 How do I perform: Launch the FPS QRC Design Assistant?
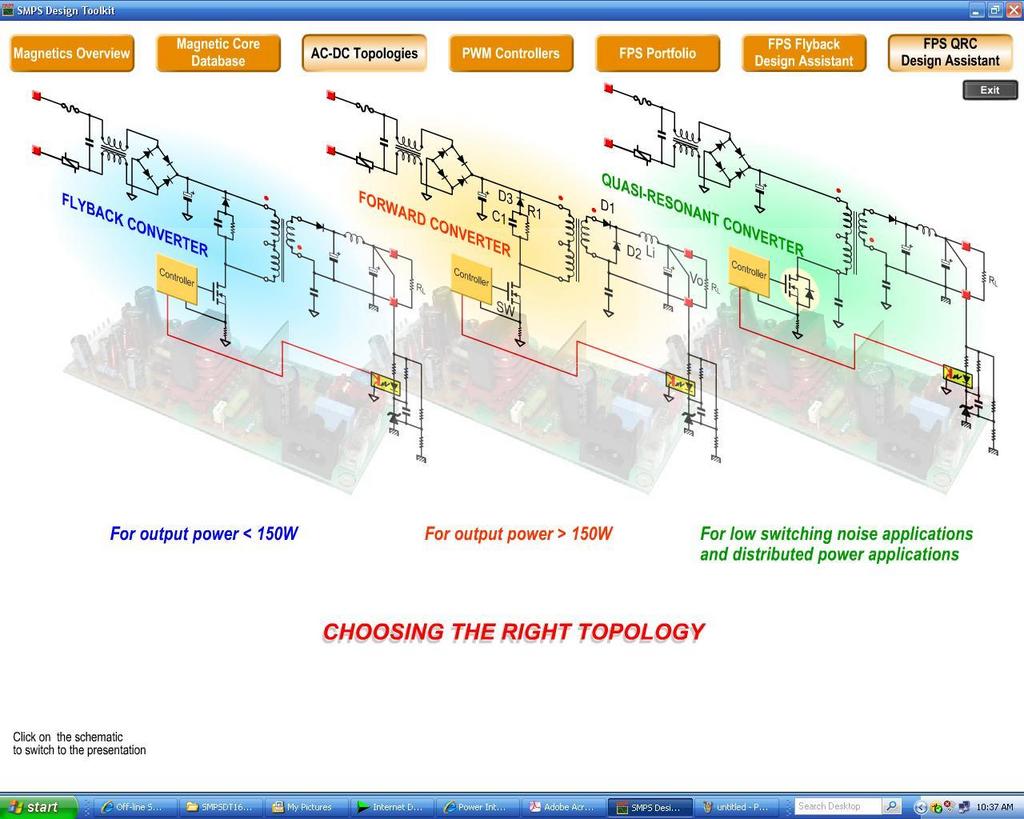click(x=950, y=54)
